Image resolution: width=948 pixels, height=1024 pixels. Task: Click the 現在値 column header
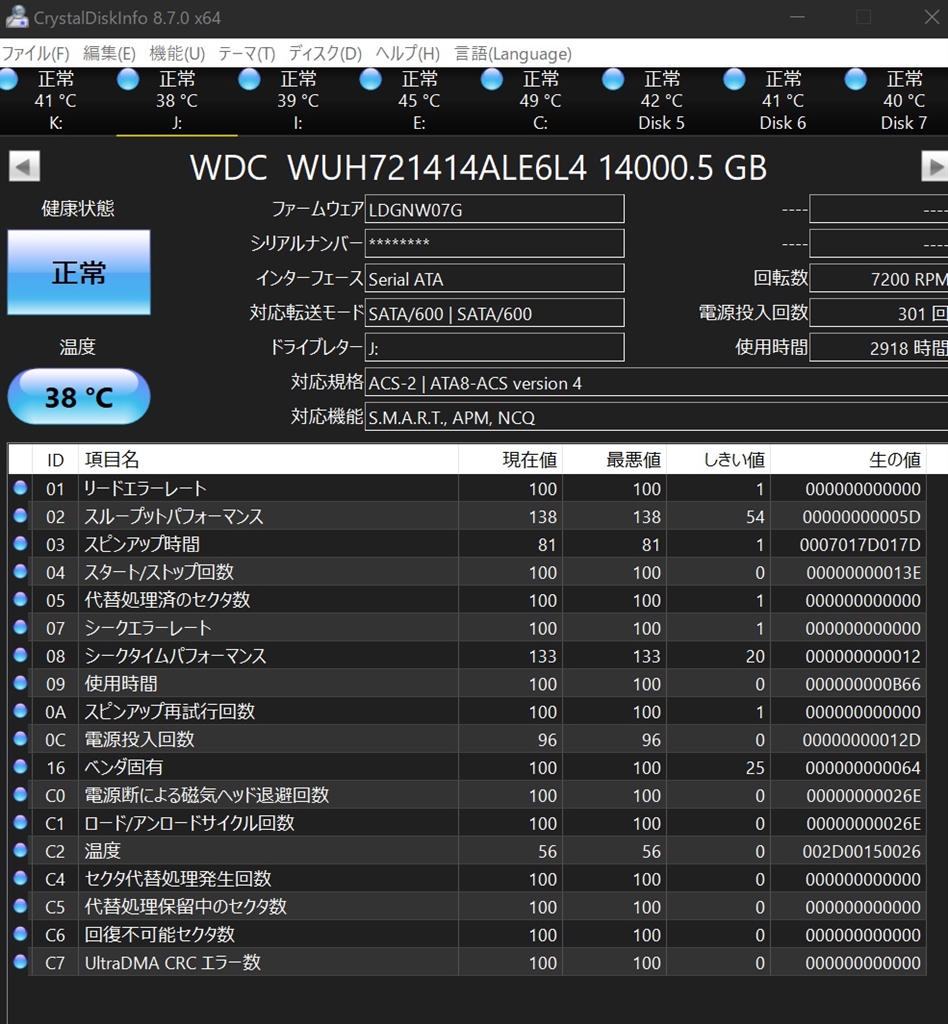click(x=510, y=460)
